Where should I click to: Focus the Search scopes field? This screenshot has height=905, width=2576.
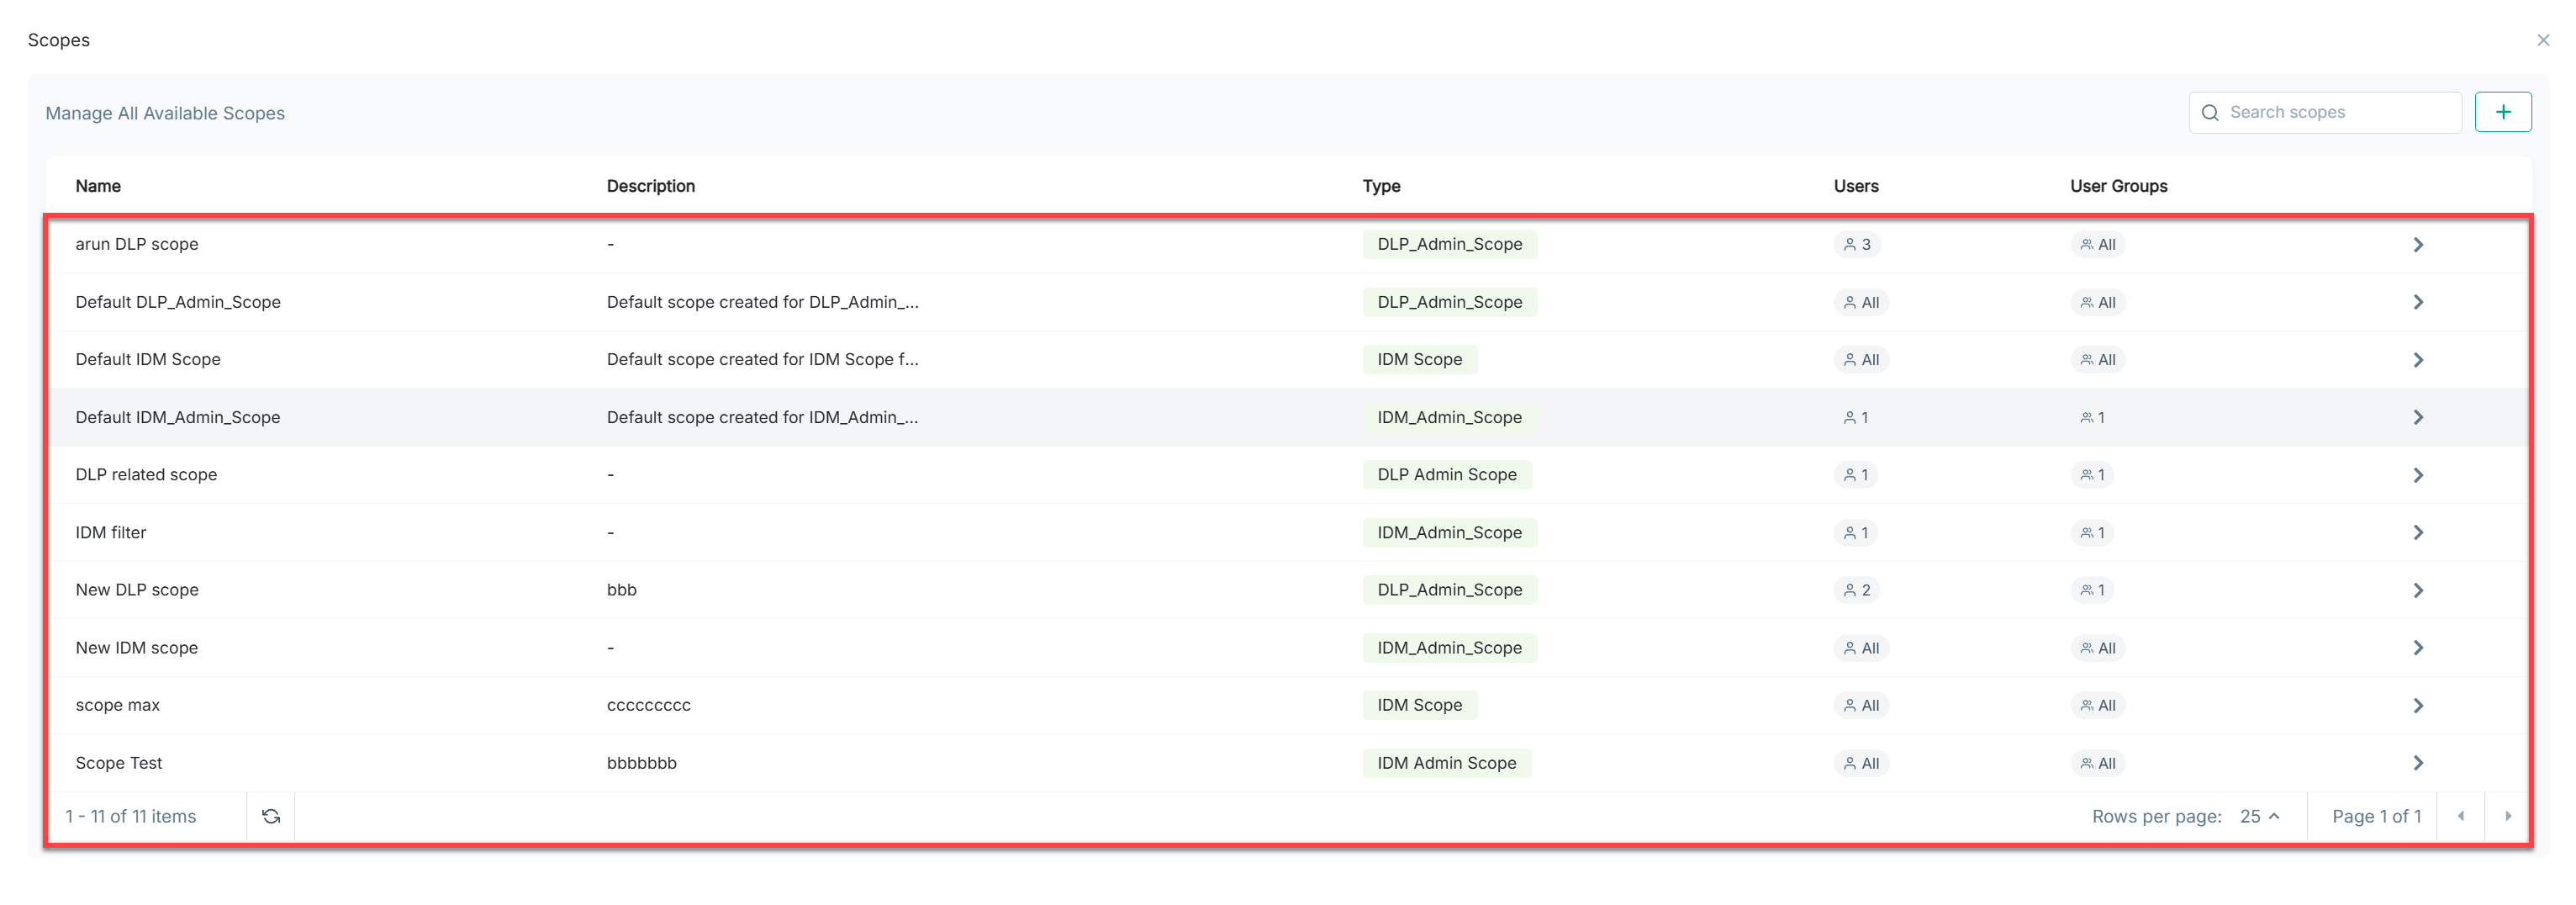click(x=2334, y=112)
